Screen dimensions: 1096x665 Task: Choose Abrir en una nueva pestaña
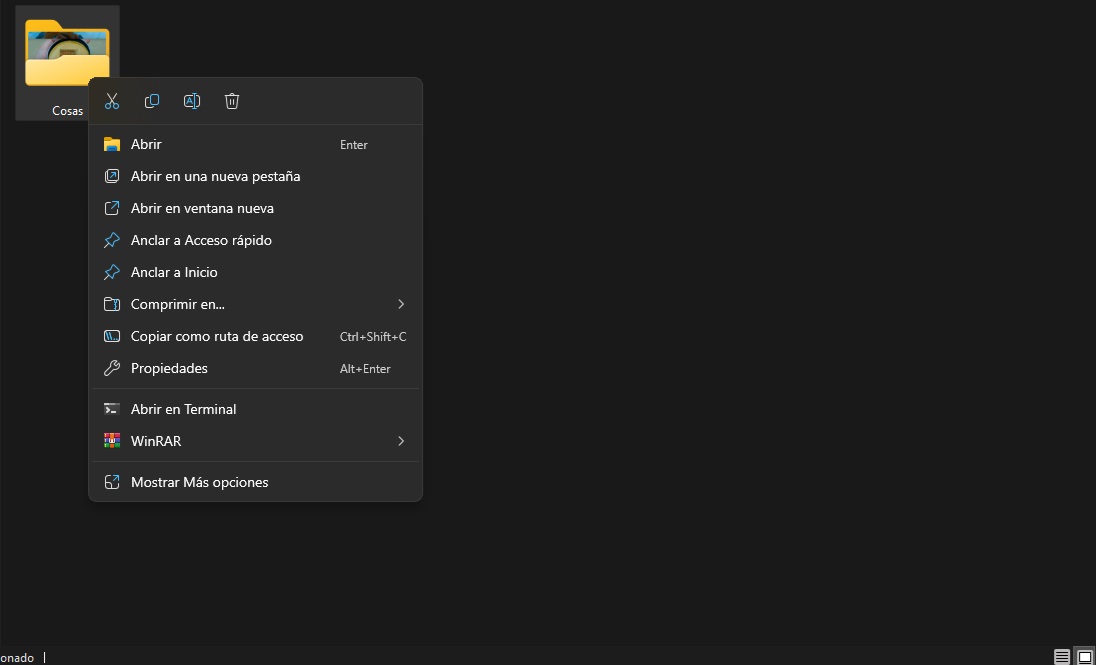coord(215,176)
